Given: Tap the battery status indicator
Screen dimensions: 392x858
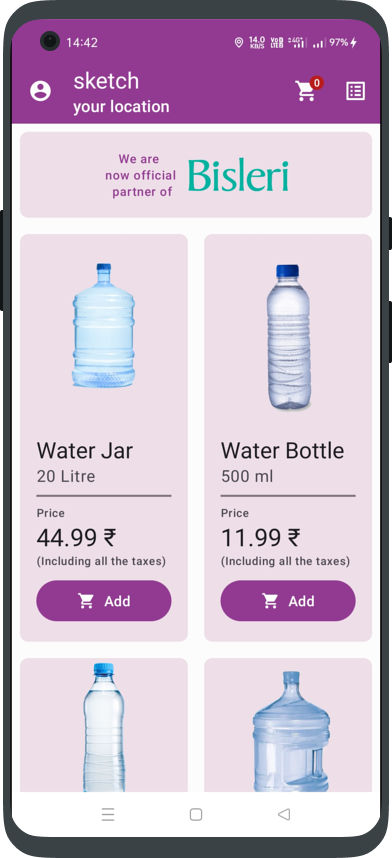Looking at the screenshot, I should coord(343,42).
